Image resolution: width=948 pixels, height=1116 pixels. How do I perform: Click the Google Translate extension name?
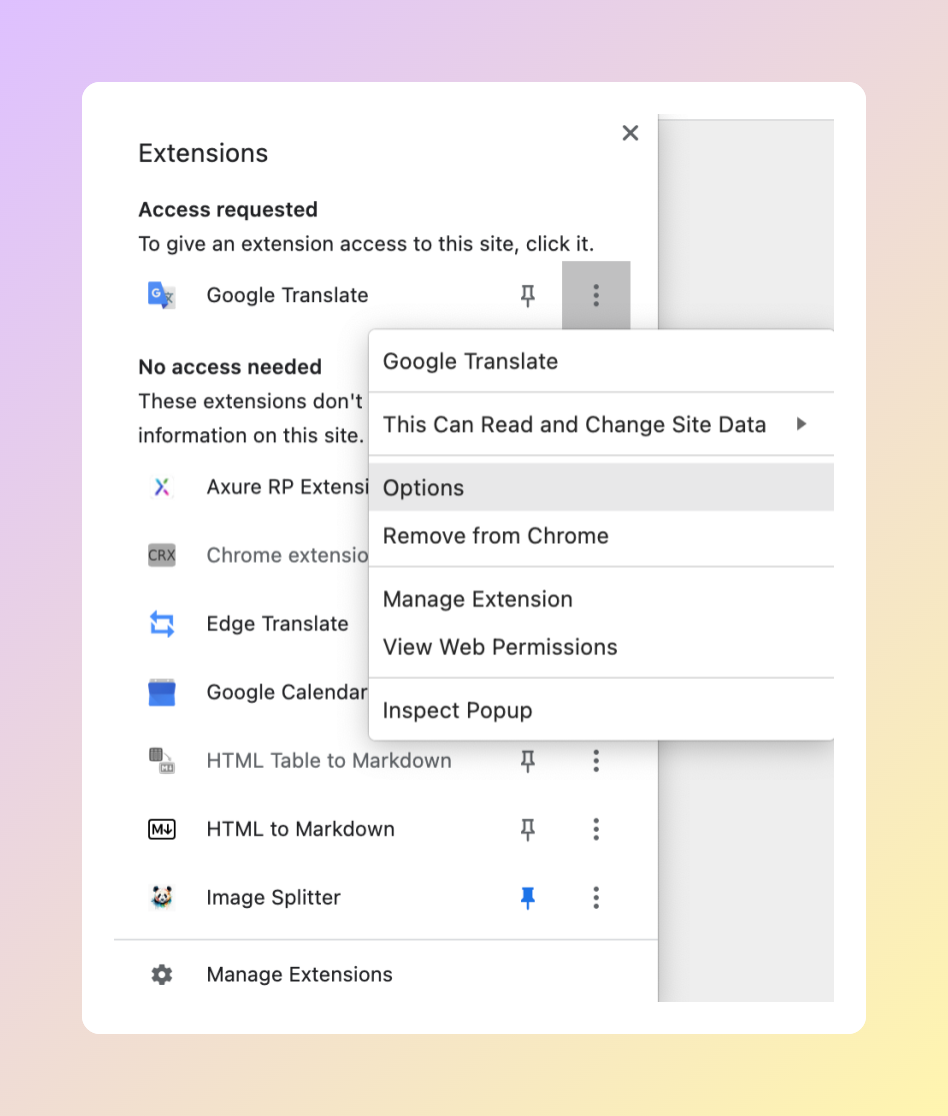coord(288,295)
